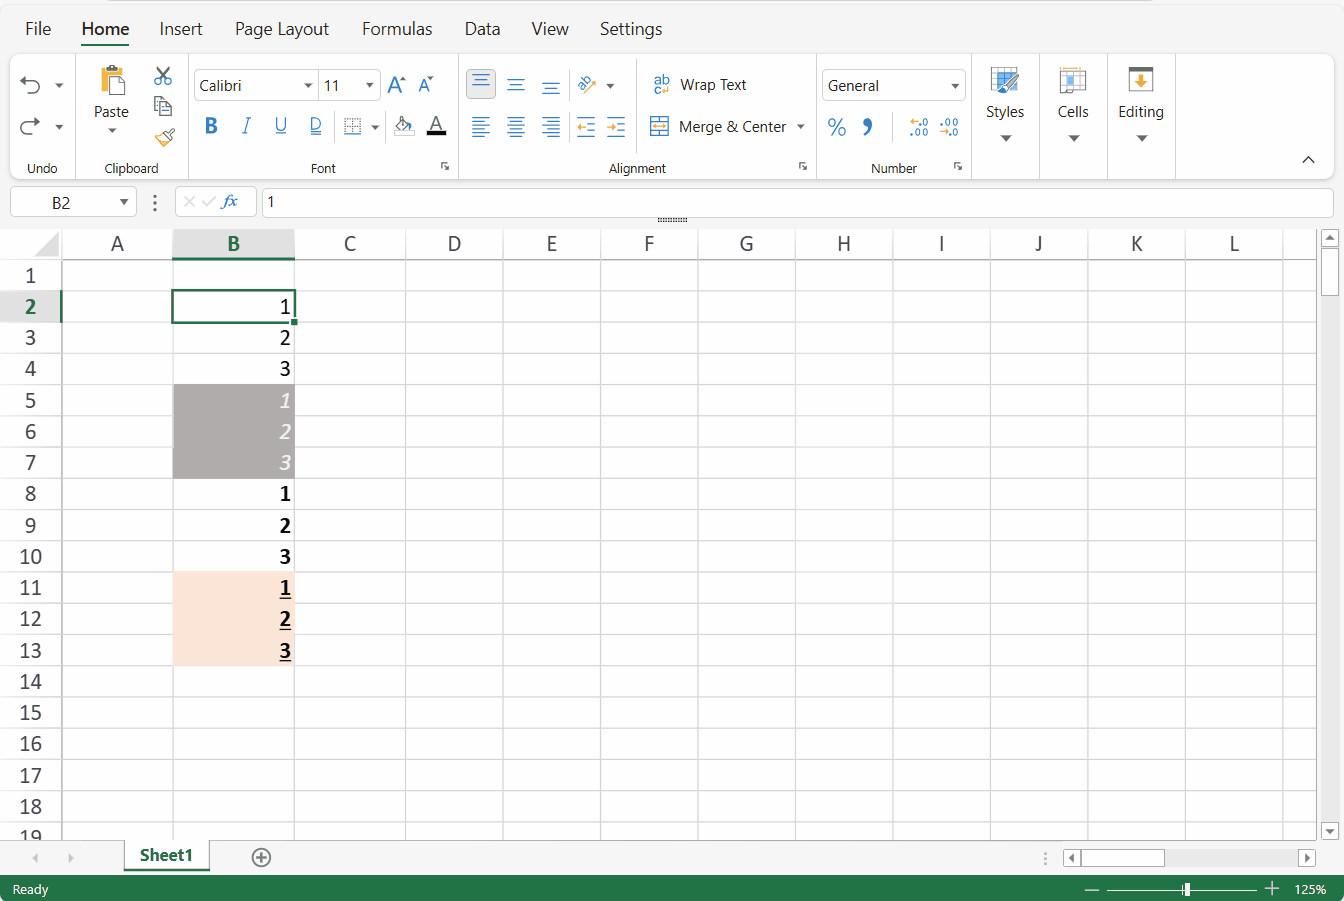This screenshot has width=1344, height=901.
Task: Click the Redo arrow icon
Action: click(x=30, y=126)
